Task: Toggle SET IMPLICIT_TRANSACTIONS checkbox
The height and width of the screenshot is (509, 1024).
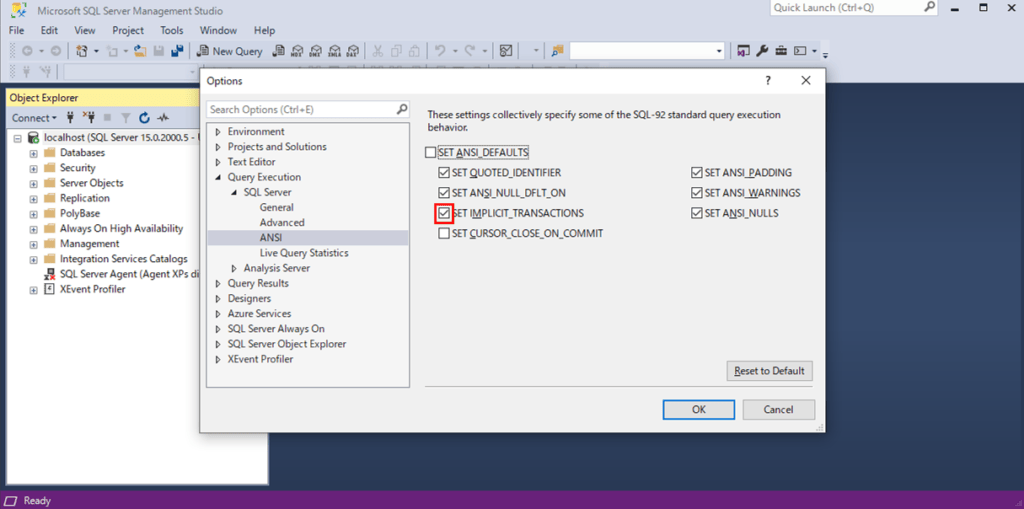Action: (x=444, y=213)
